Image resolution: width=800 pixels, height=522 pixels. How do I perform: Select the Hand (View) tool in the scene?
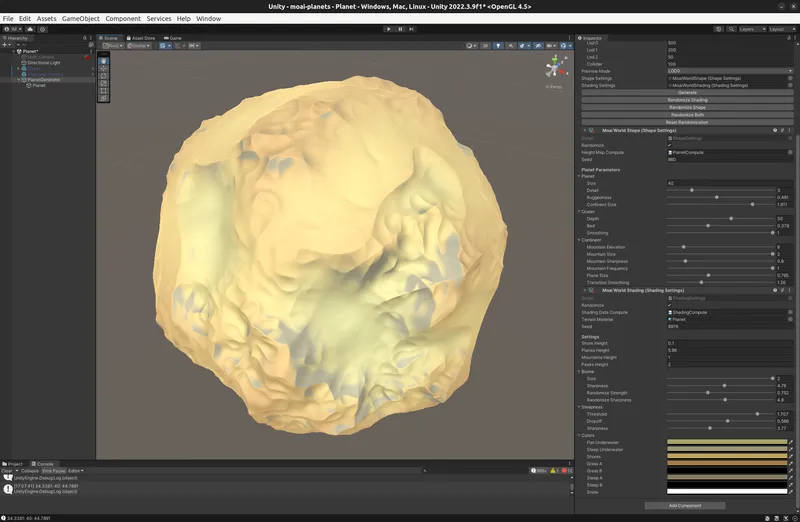[104, 60]
